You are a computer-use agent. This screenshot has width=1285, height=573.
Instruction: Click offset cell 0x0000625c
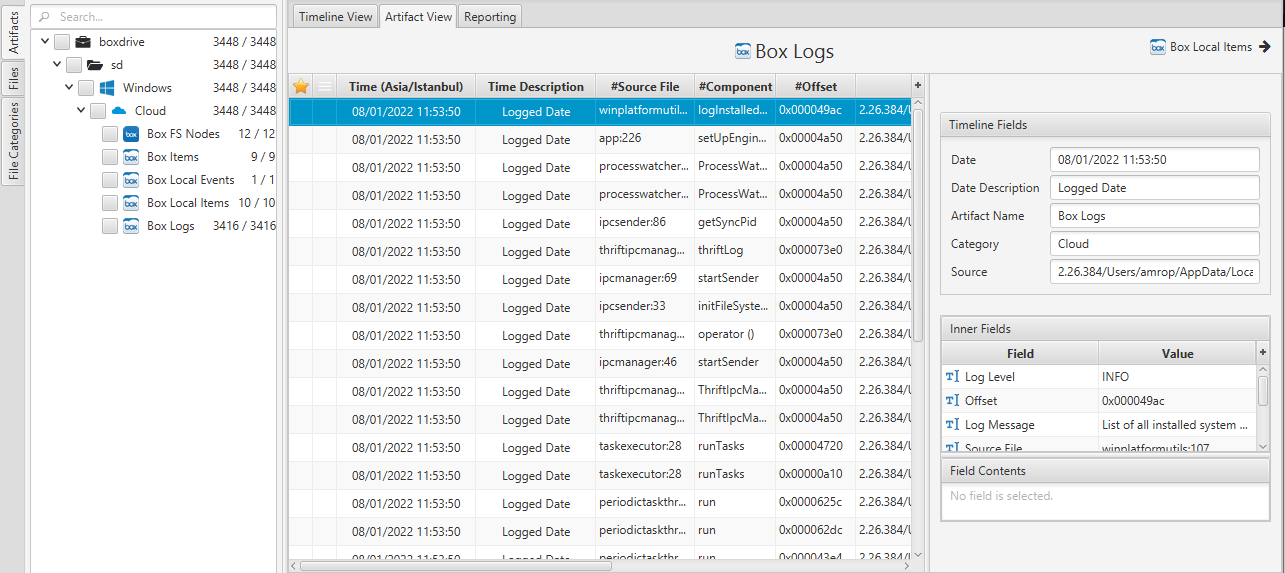[x=815, y=502]
